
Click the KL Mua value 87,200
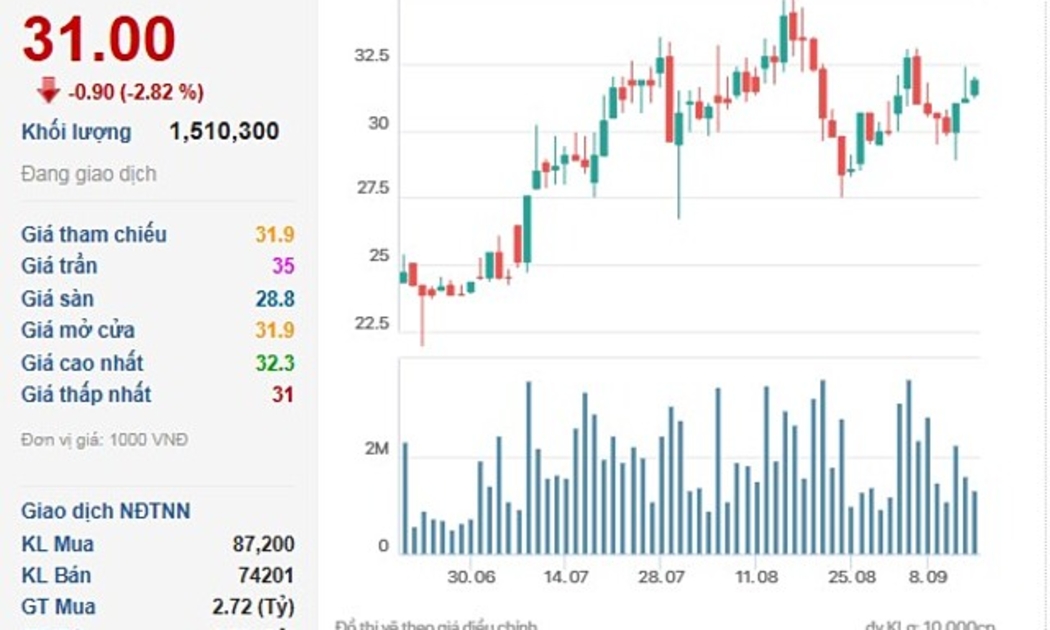(x=263, y=544)
